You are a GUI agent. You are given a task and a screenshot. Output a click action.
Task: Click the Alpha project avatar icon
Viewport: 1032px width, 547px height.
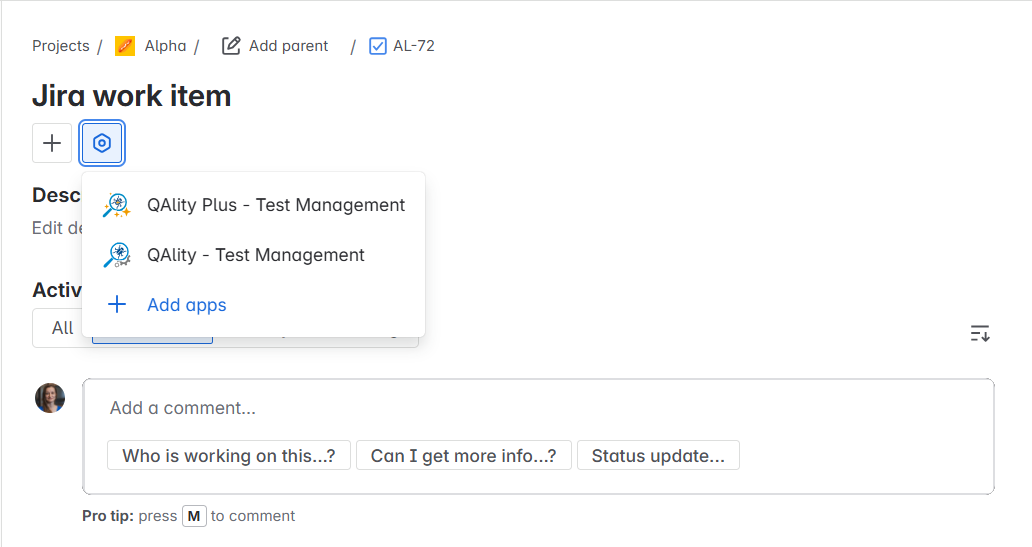tap(125, 46)
